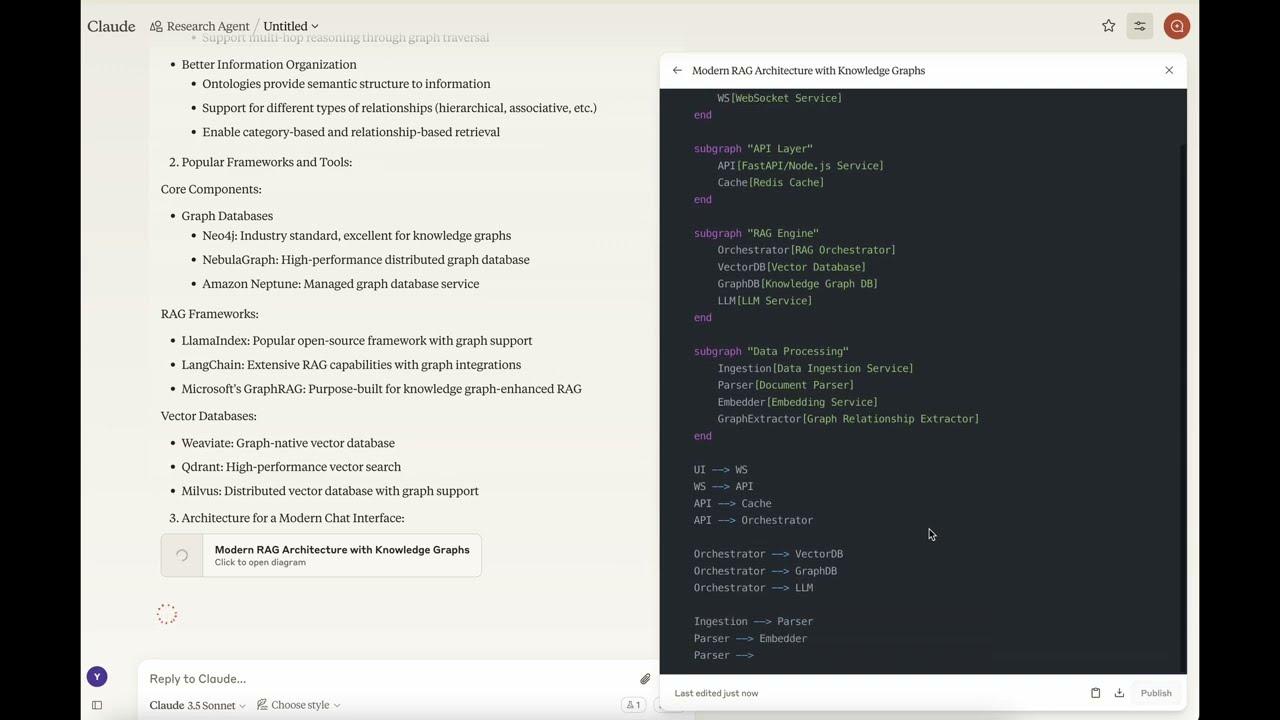Close the artifact panel
This screenshot has height=720, width=1280.
[1169, 71]
